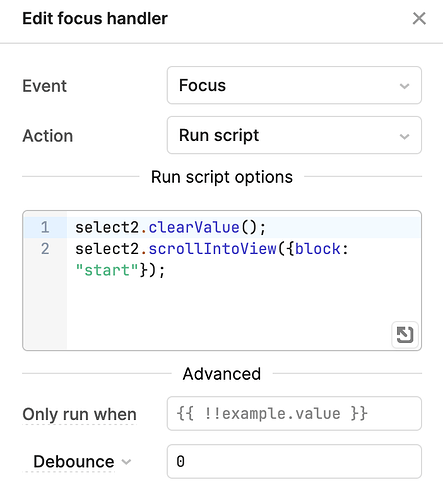The image size is (443, 499).
Task: Open the Action dropdown showing Run script
Action: 294,135
